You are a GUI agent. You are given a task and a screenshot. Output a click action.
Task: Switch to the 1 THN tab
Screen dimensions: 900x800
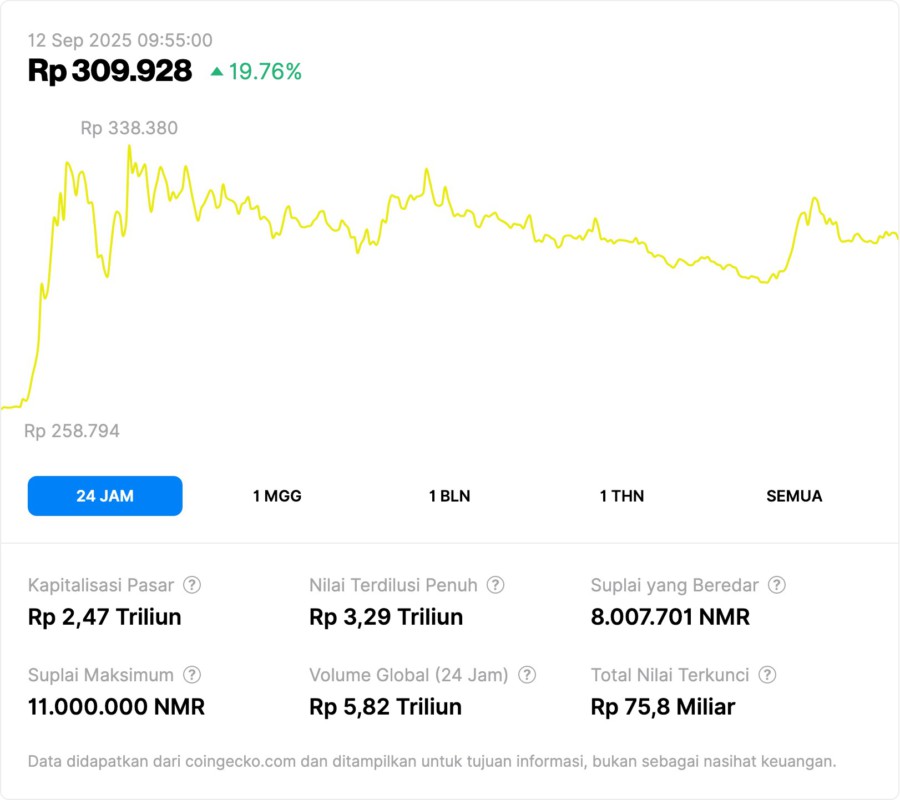(x=622, y=496)
